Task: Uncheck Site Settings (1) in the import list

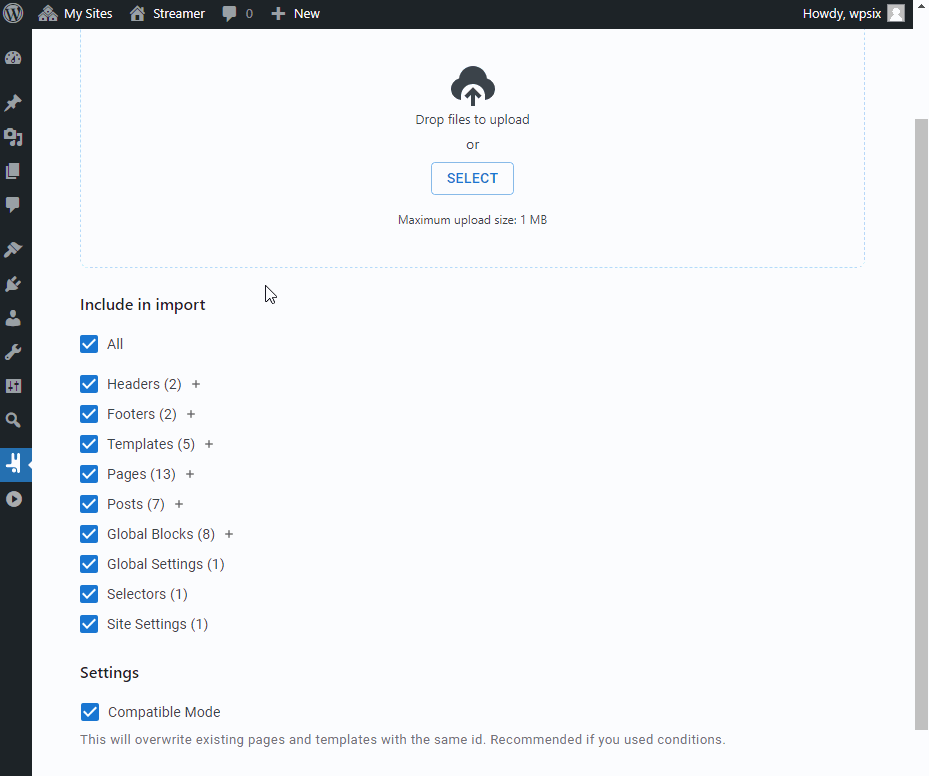Action: (x=89, y=623)
